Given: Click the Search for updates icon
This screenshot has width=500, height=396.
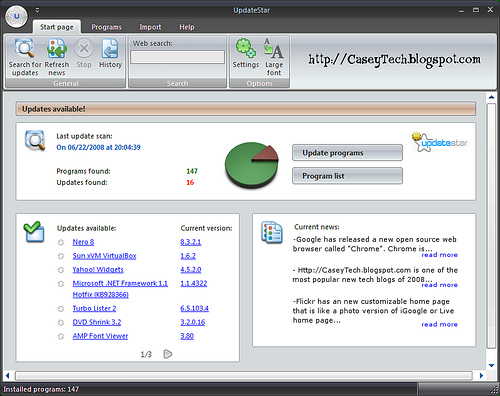Looking at the screenshot, I should (24, 49).
